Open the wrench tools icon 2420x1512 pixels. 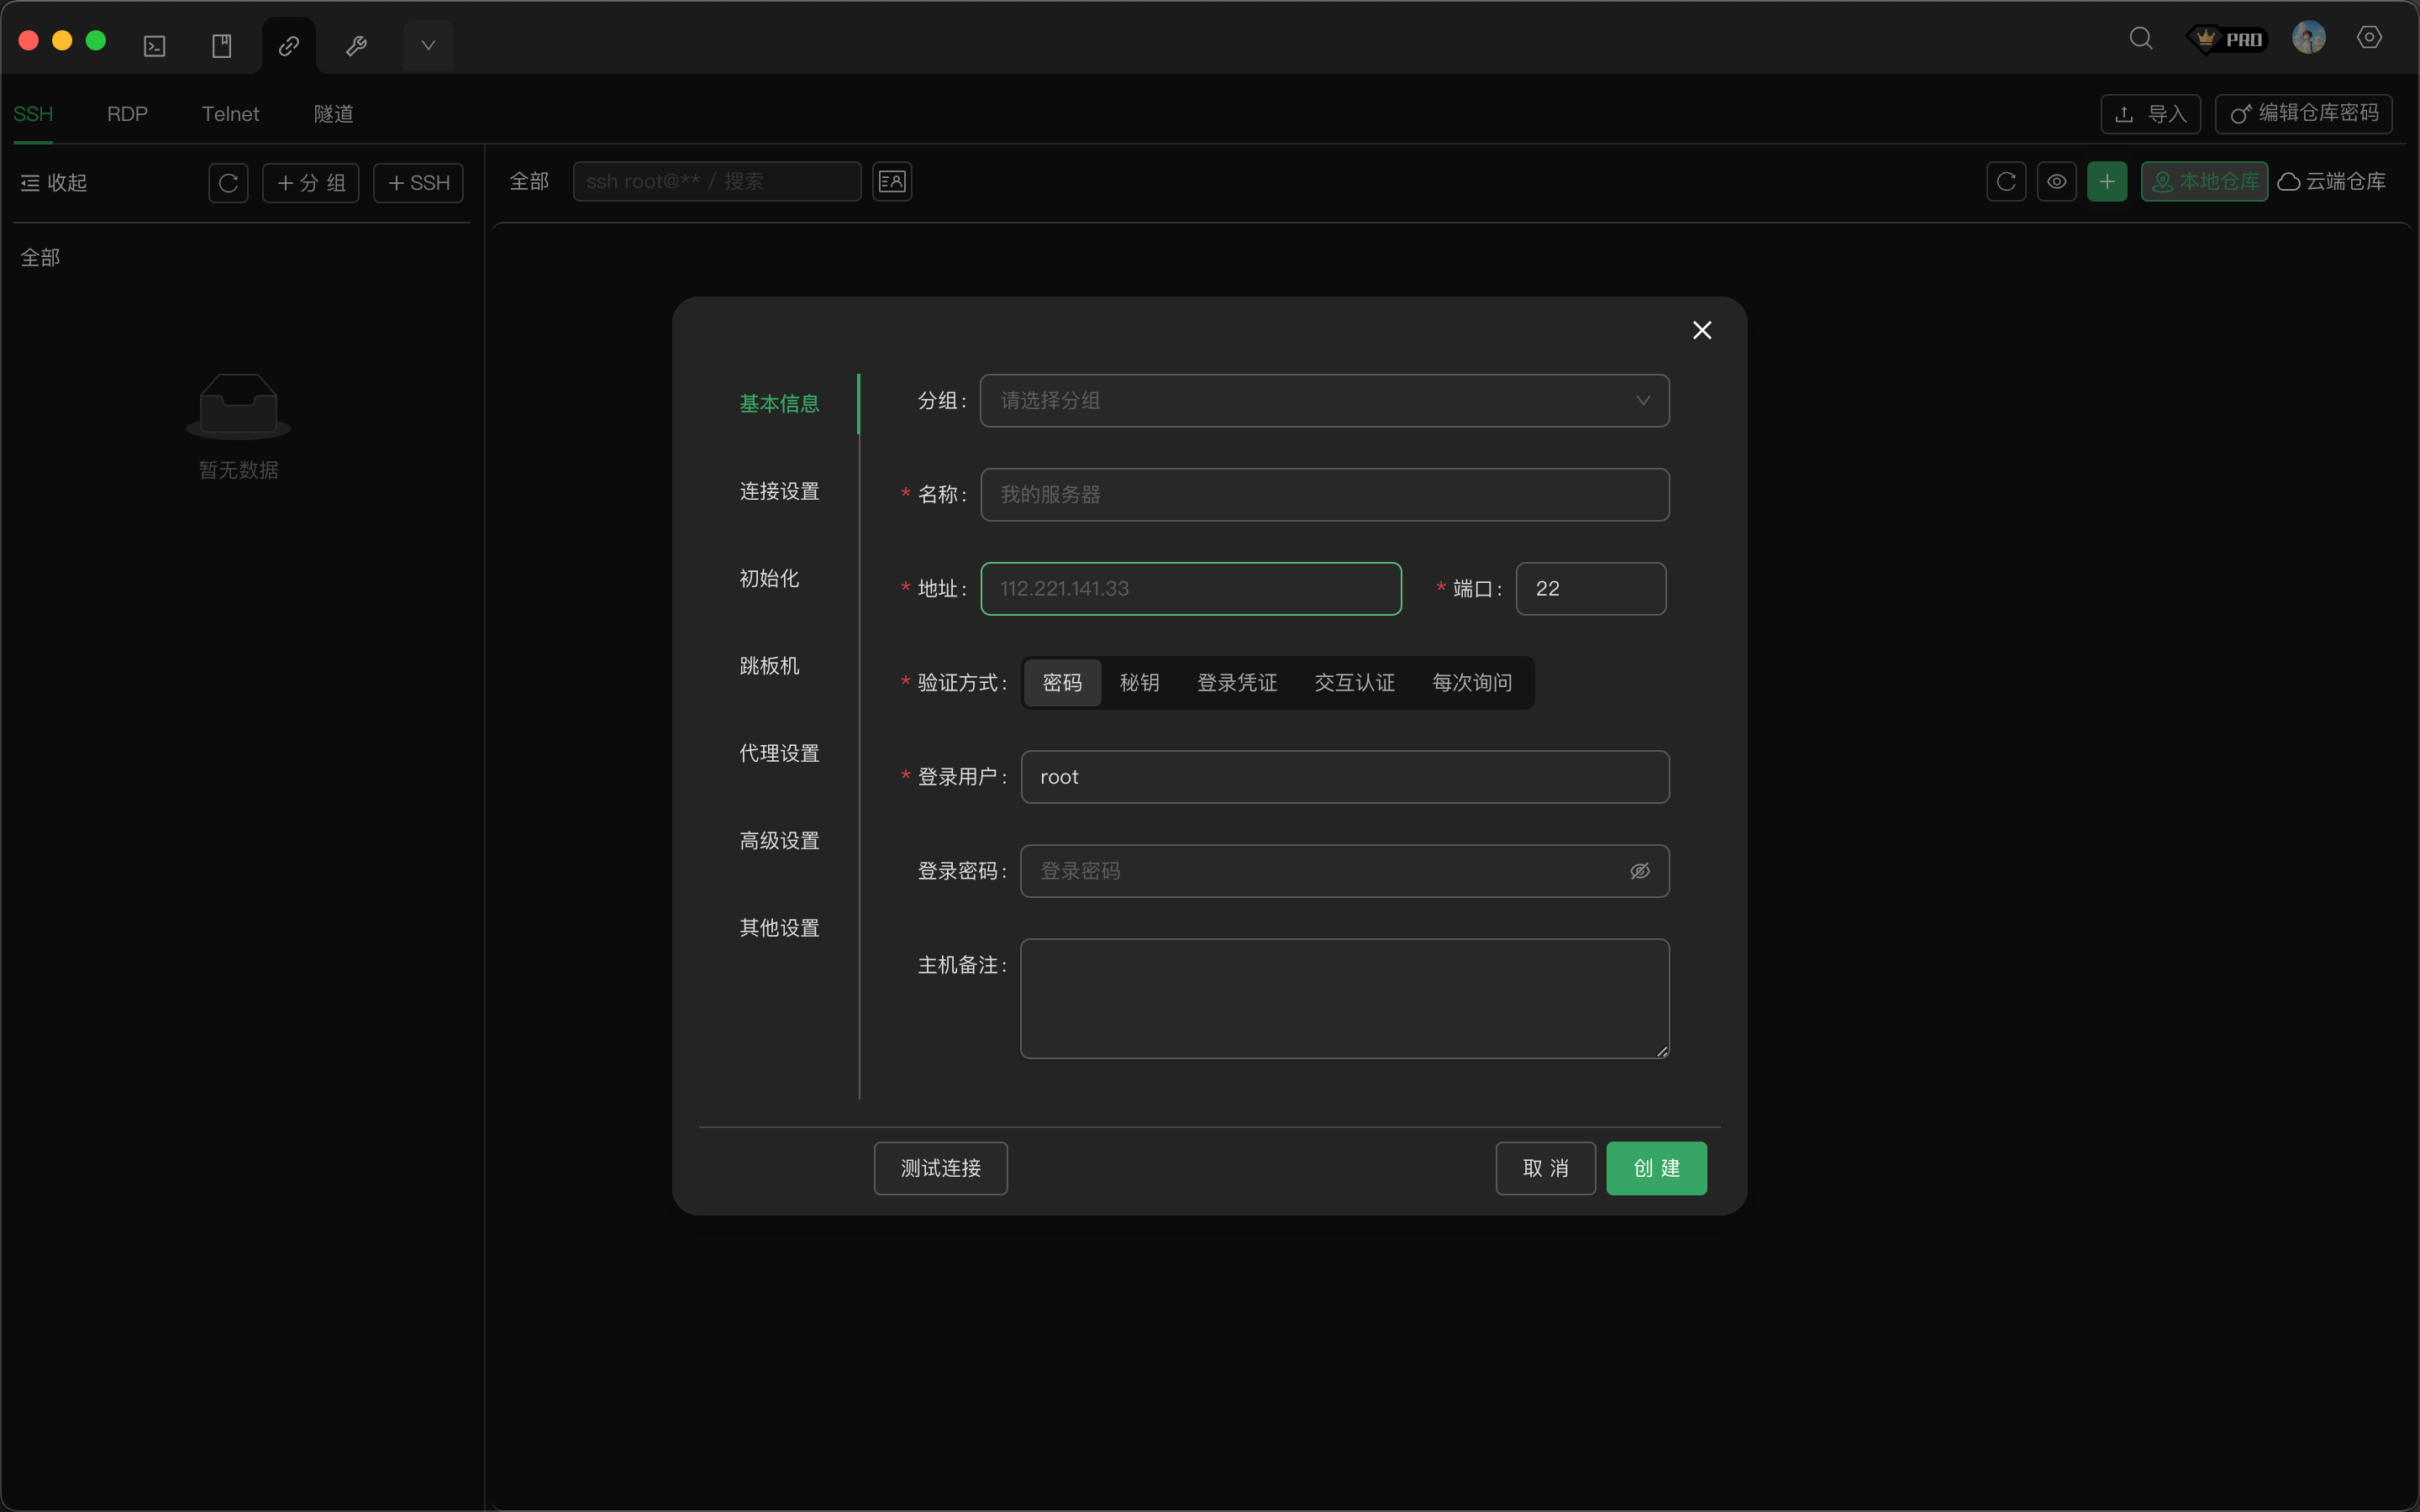coord(356,46)
